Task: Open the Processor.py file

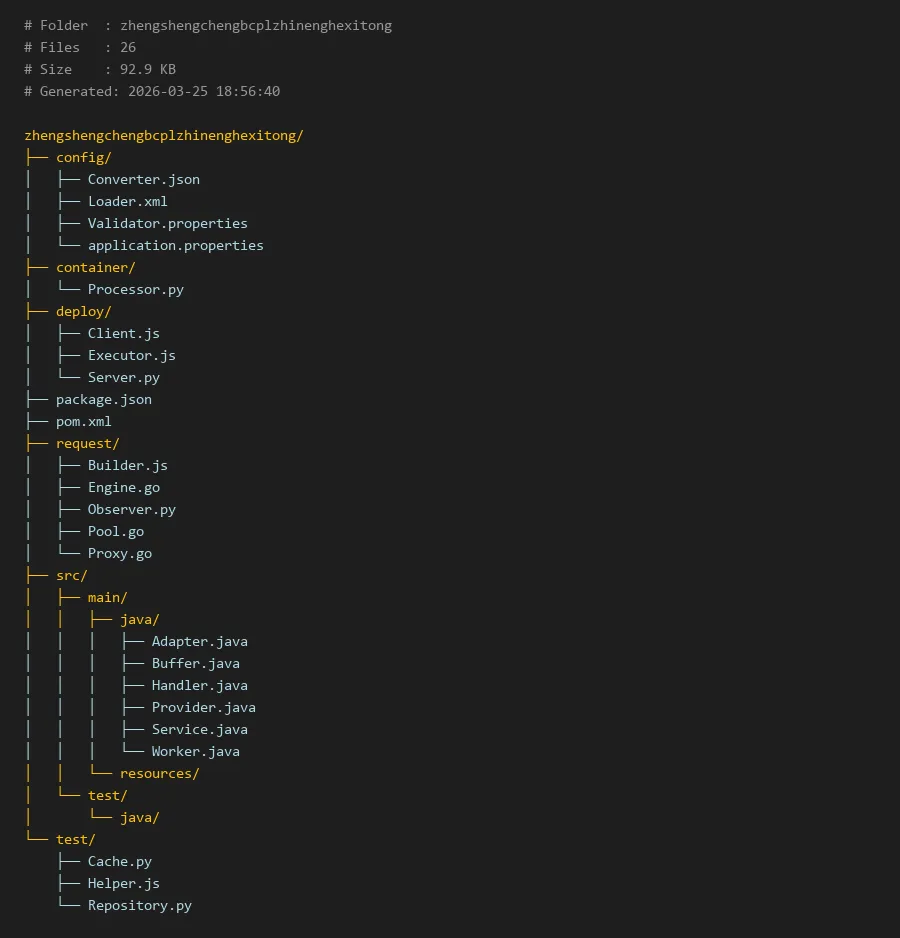Action: click(x=135, y=289)
